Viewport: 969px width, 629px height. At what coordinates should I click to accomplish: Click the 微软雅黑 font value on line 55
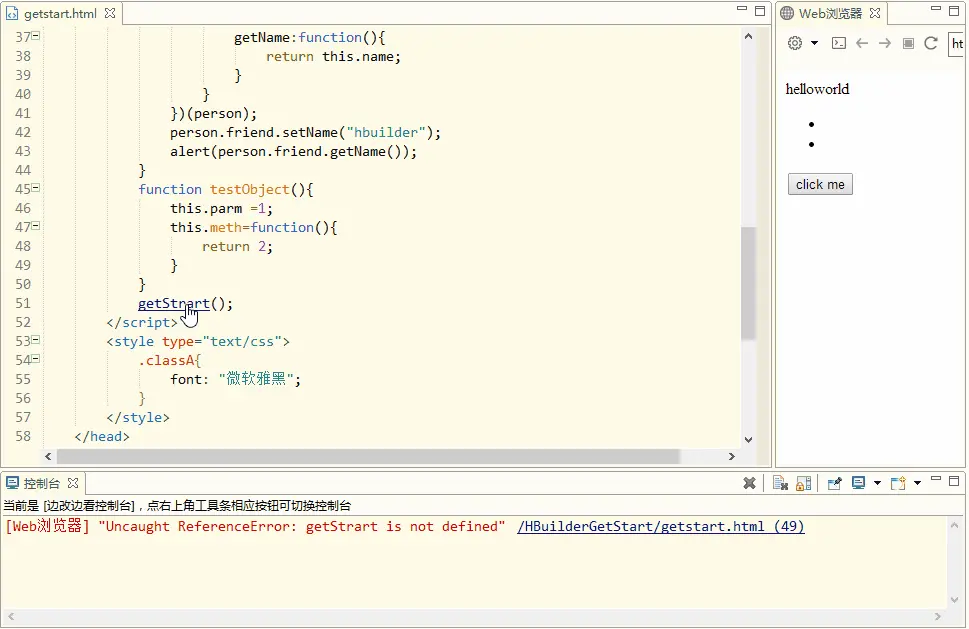point(256,379)
